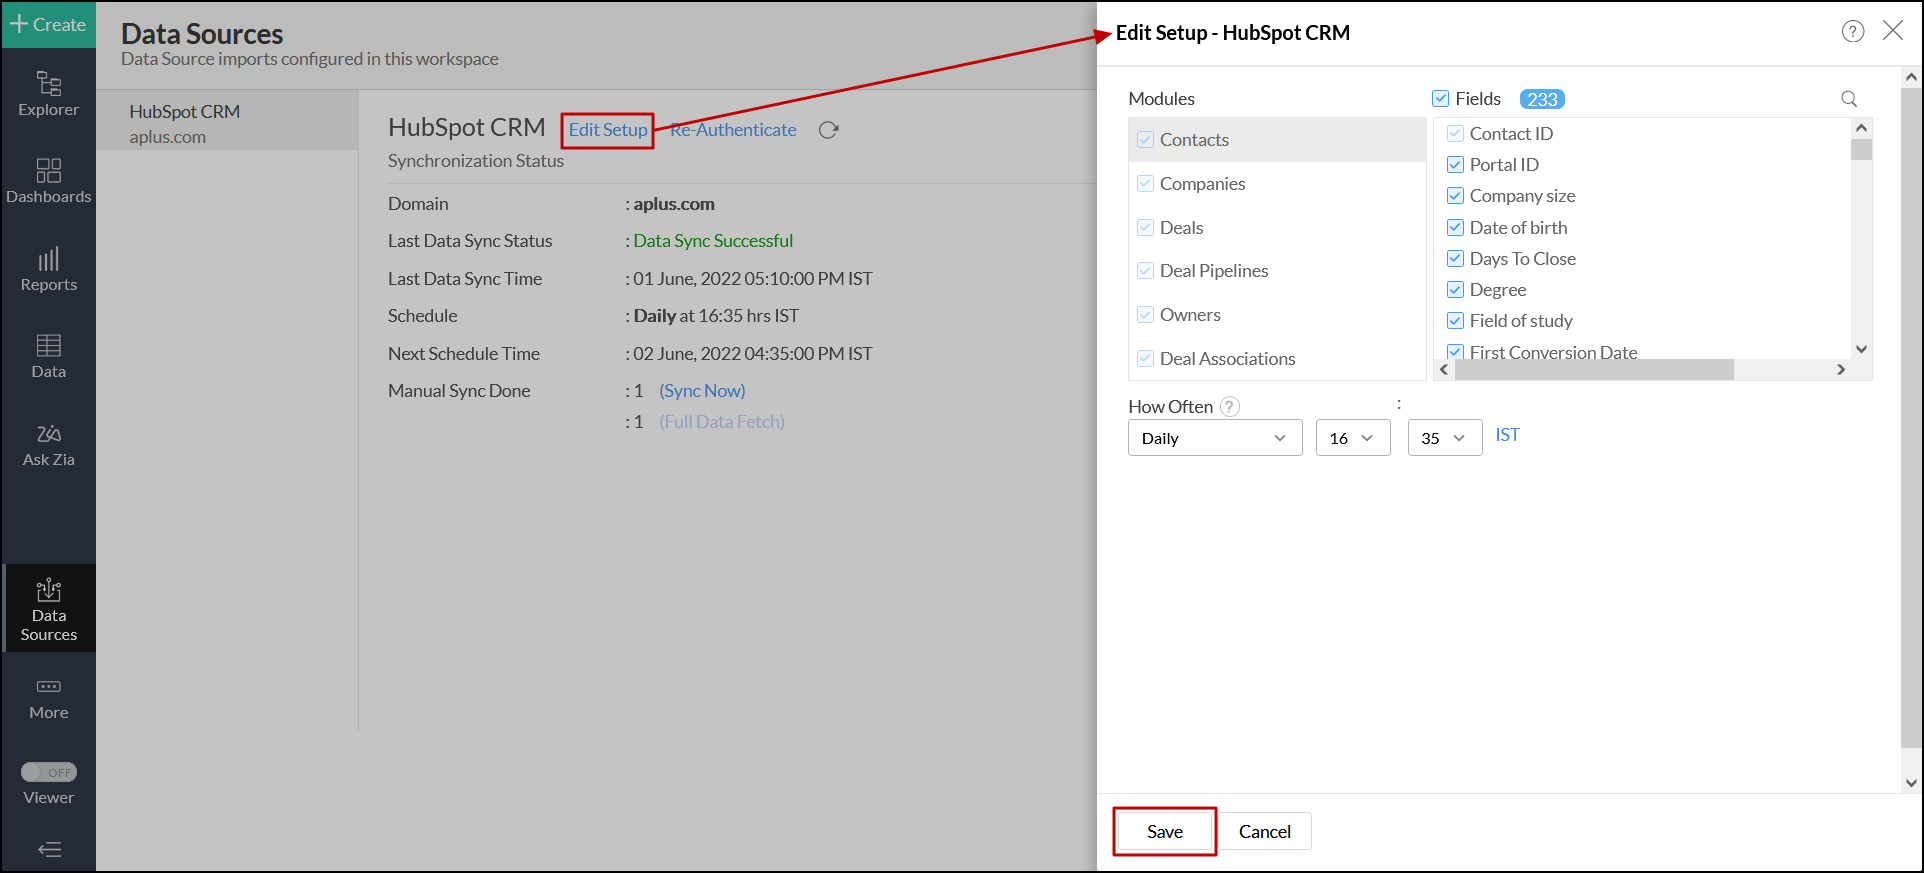The image size is (1924, 873).
Task: Click the IST timezone link
Action: (x=1506, y=435)
